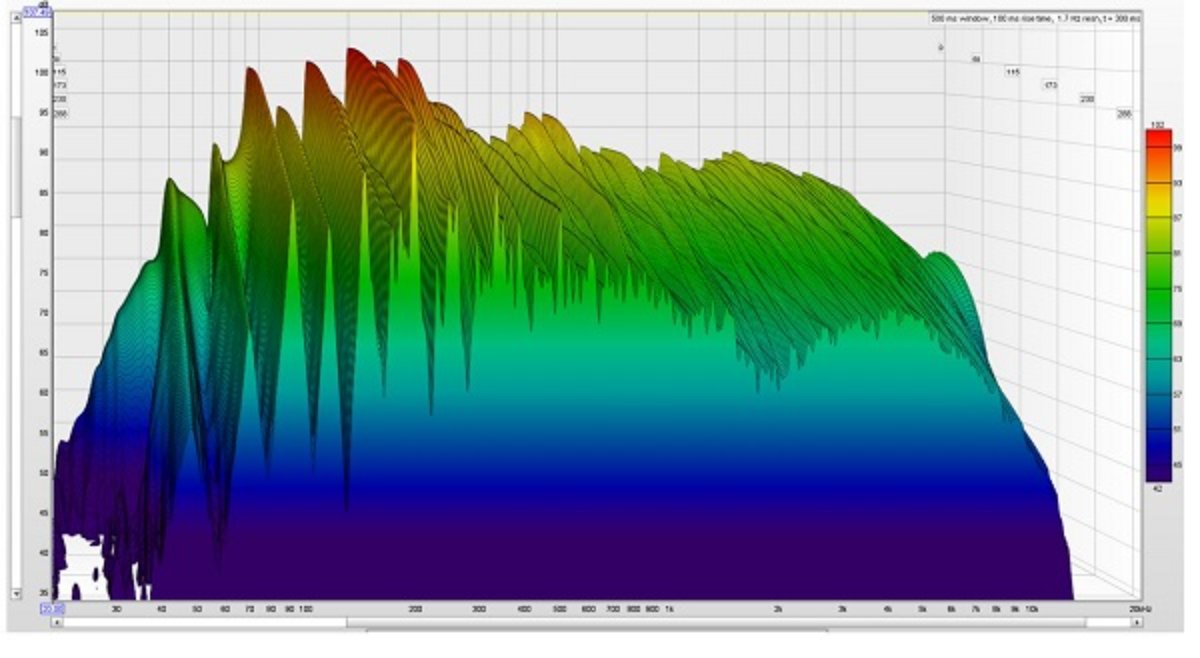Click the vertical scrollbar down arrow

click(x=16, y=593)
